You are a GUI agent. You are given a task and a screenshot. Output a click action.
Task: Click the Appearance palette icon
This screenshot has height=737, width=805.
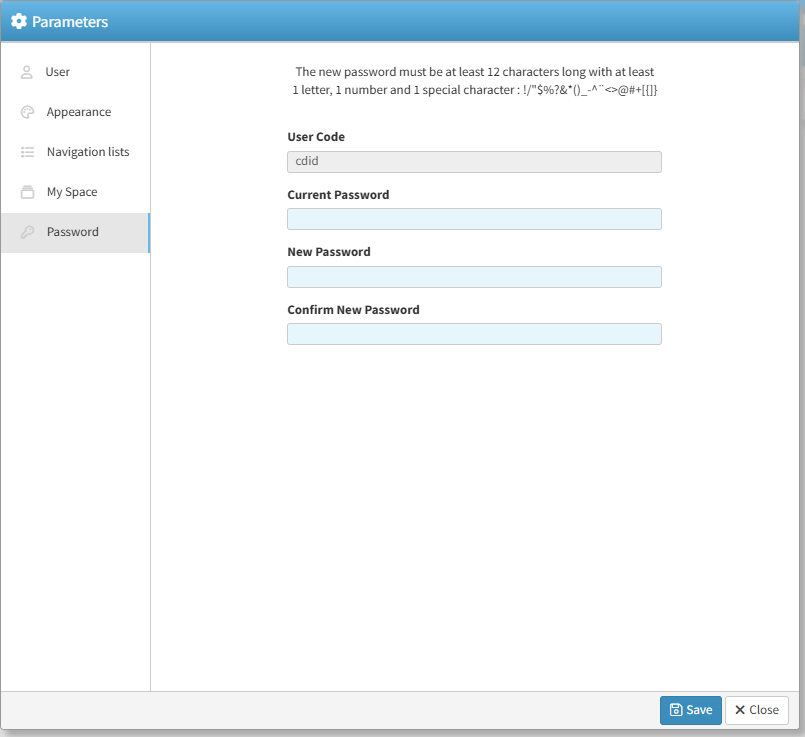(x=27, y=112)
